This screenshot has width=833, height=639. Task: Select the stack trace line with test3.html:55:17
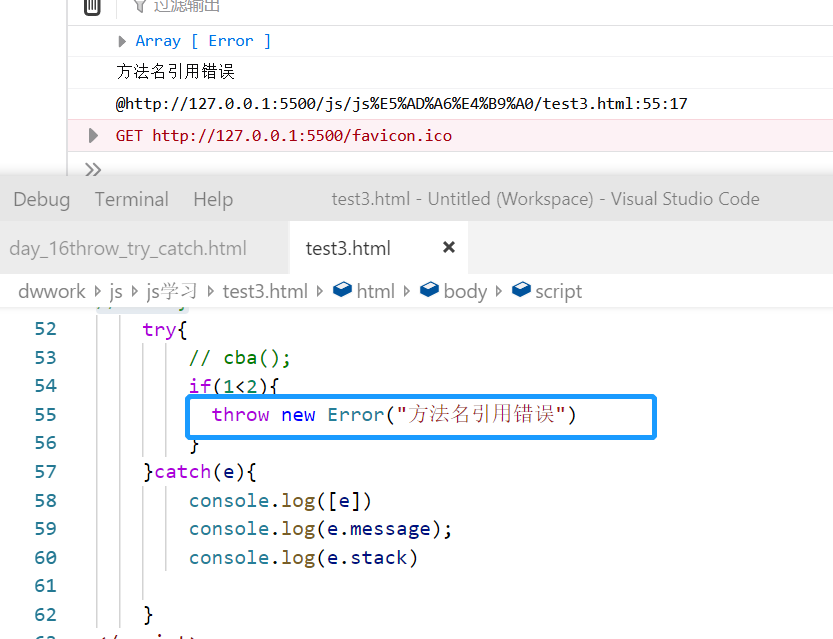pos(401,104)
